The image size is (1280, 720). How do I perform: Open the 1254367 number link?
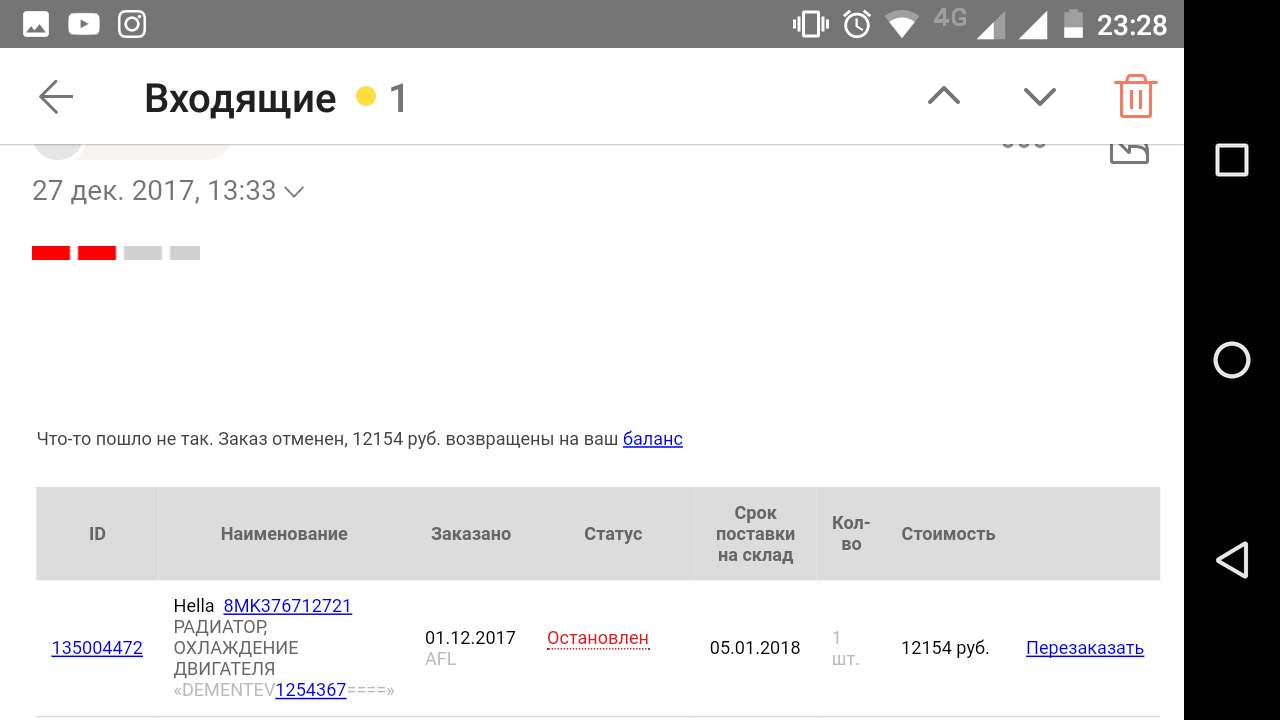click(x=311, y=689)
